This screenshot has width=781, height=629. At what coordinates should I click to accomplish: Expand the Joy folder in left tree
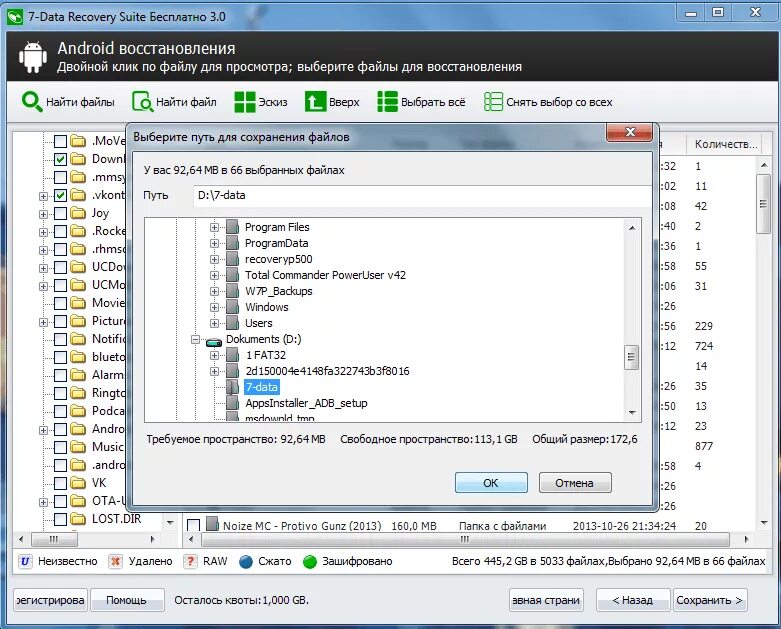43,214
